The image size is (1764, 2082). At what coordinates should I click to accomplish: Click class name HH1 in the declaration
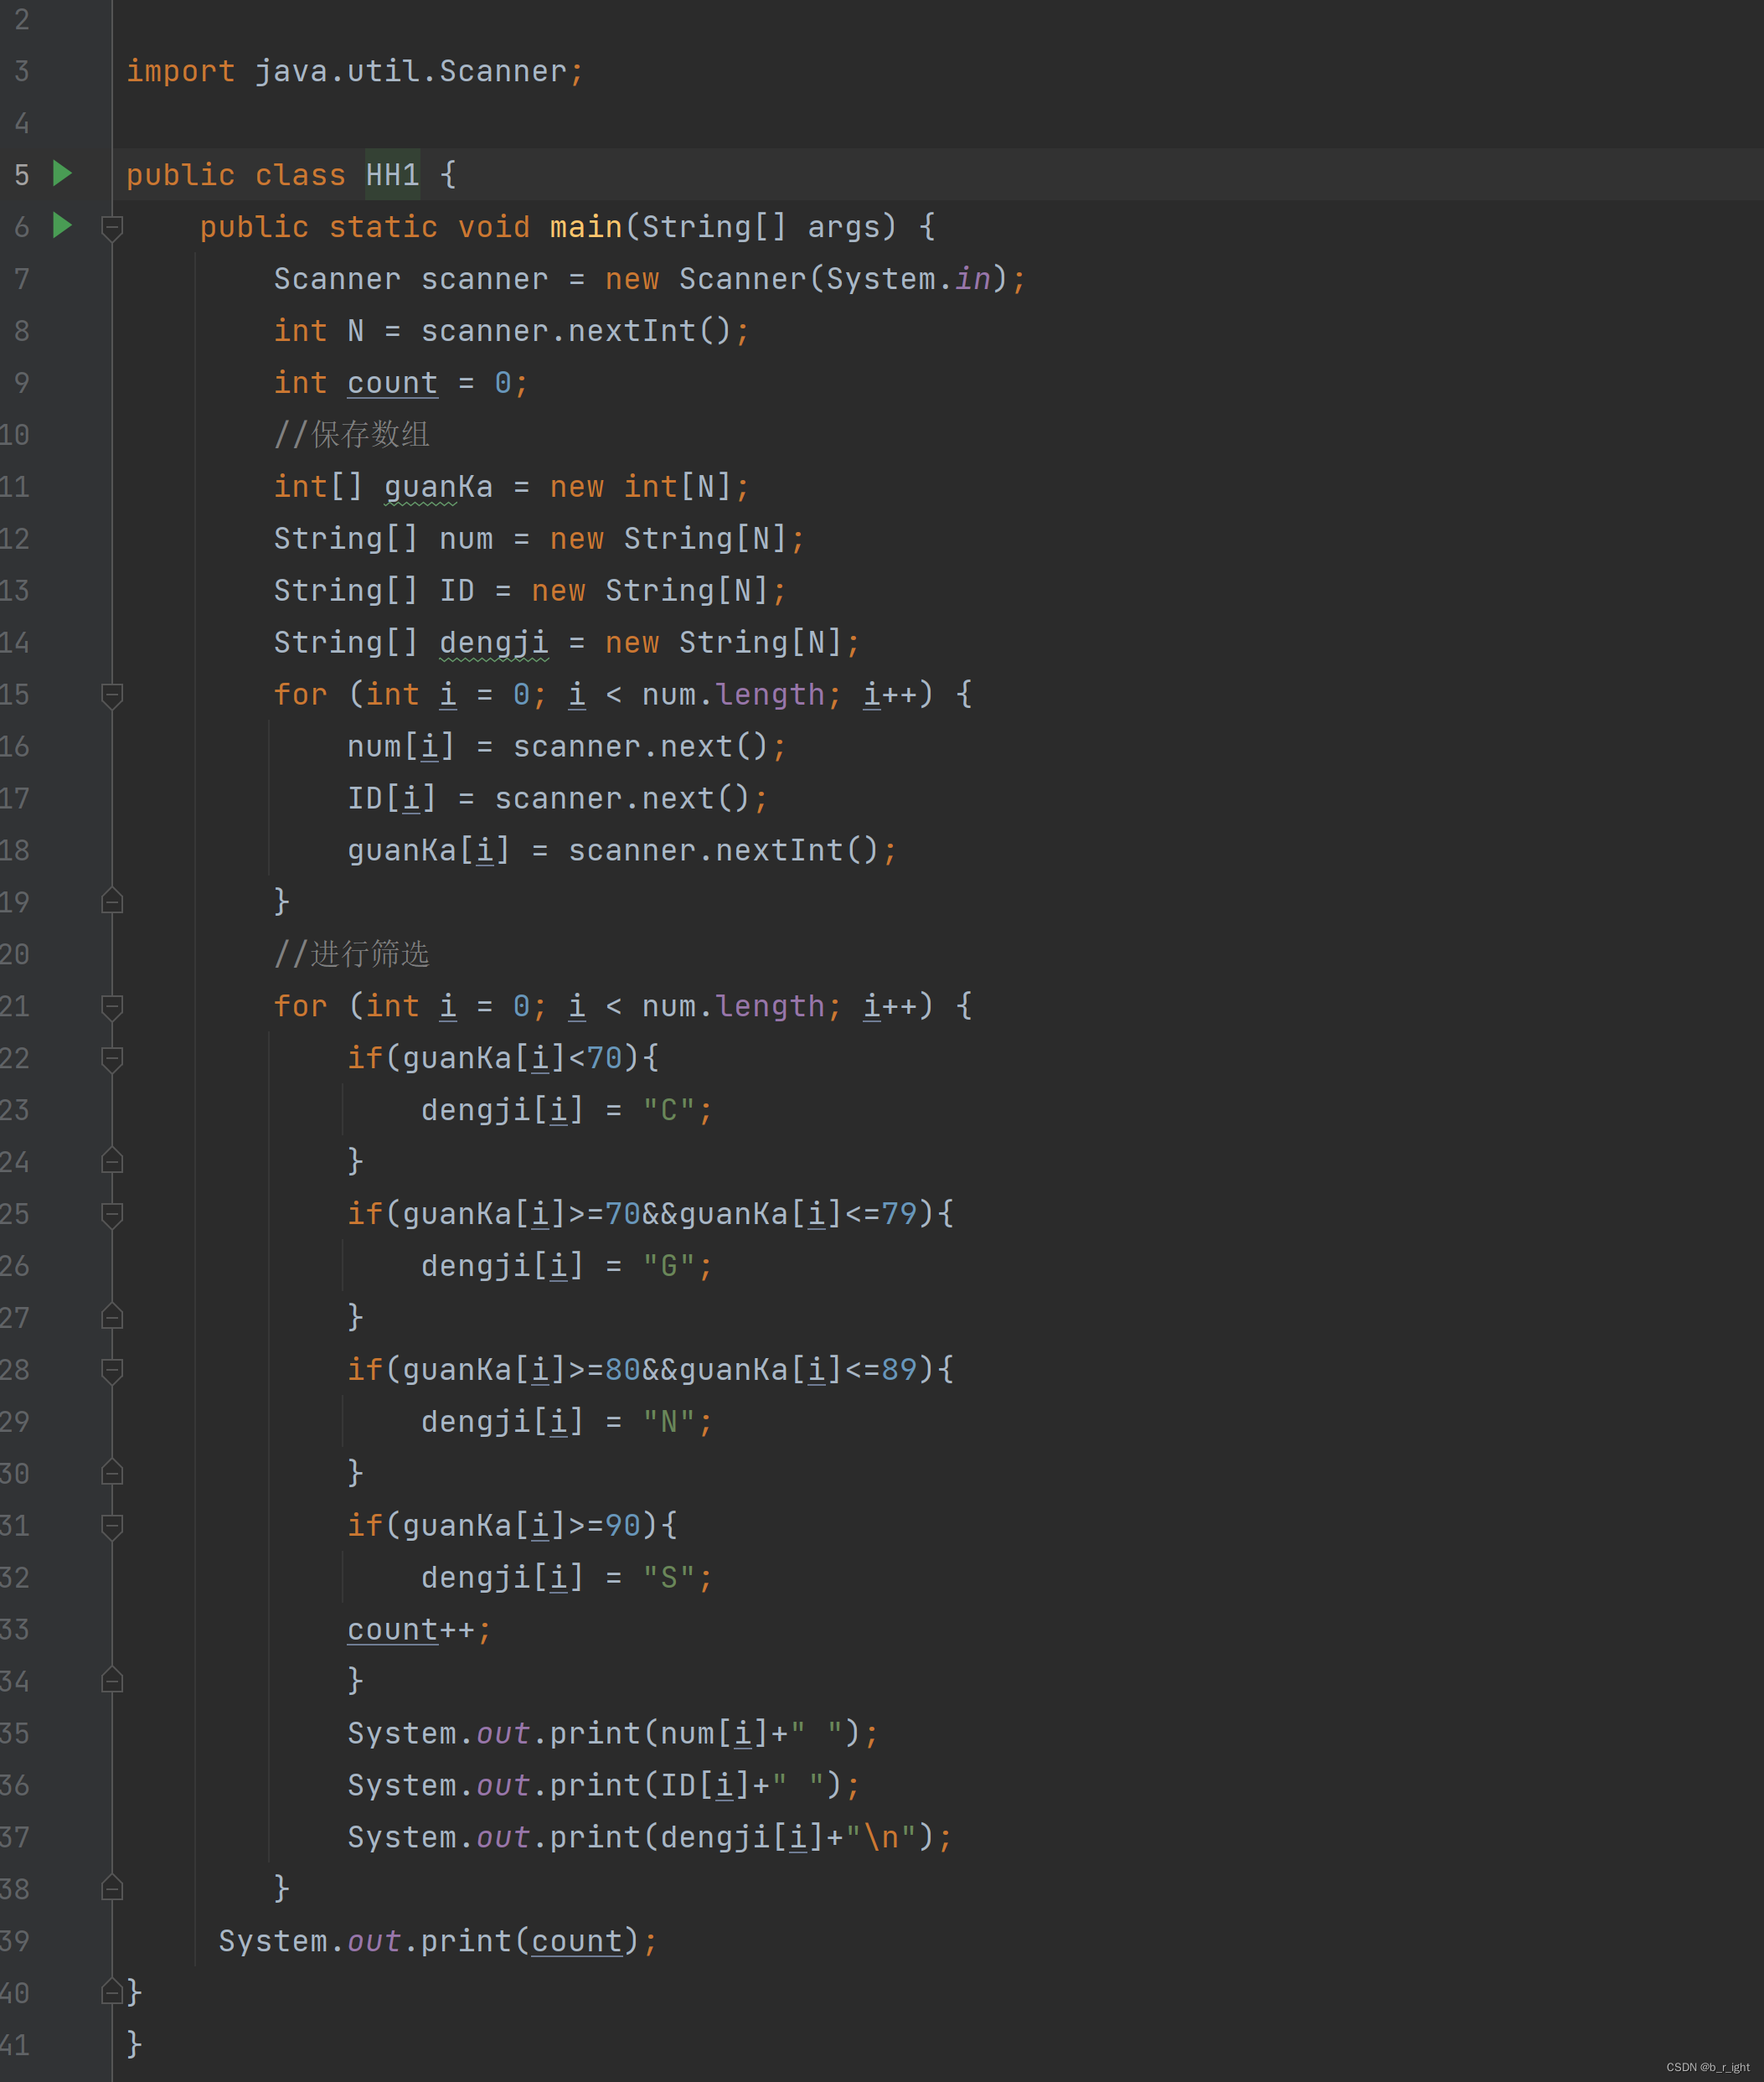[x=392, y=175]
